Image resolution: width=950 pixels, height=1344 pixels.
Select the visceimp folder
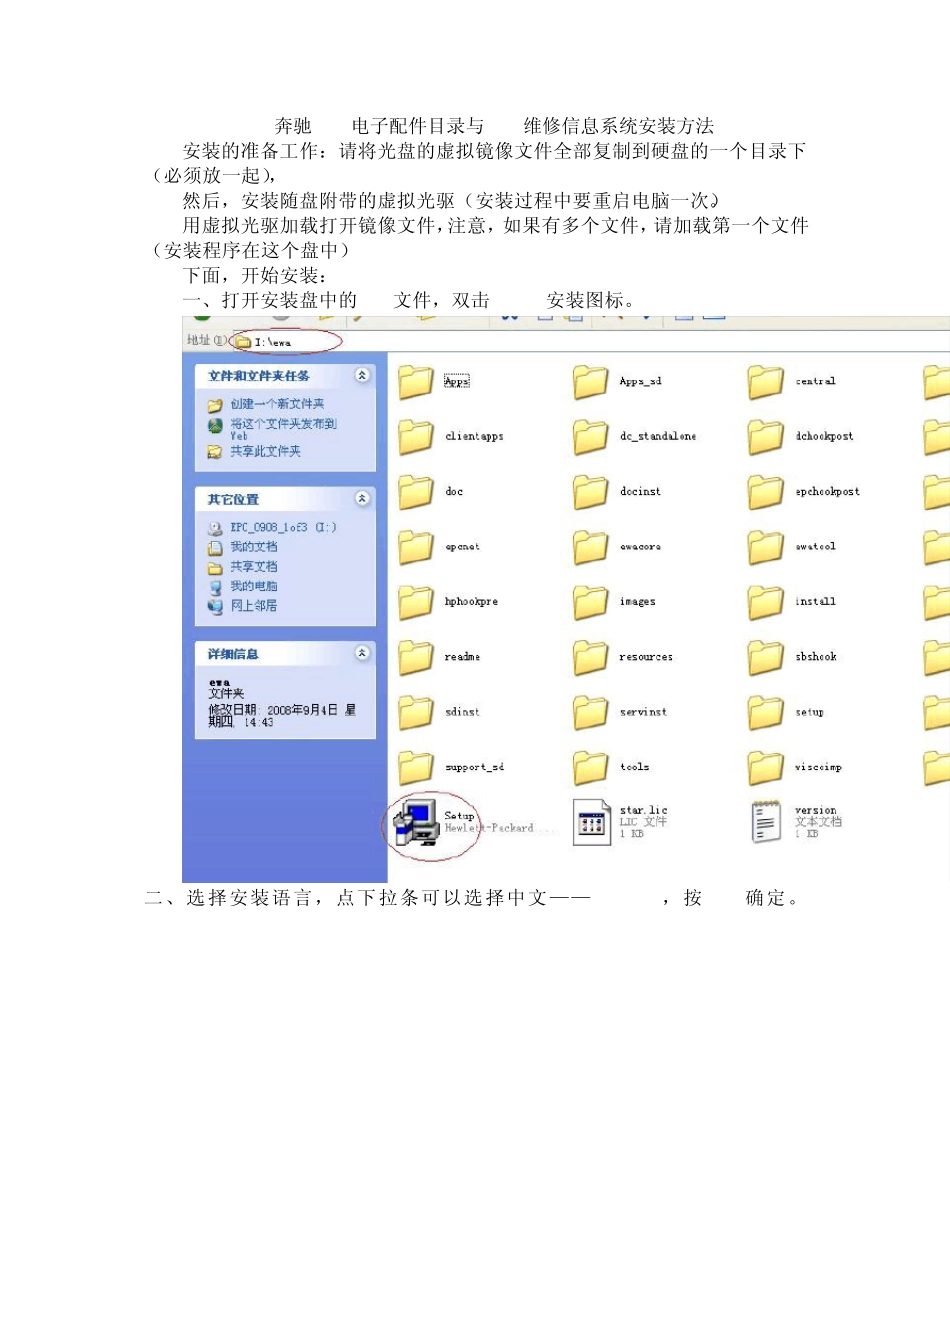click(794, 767)
